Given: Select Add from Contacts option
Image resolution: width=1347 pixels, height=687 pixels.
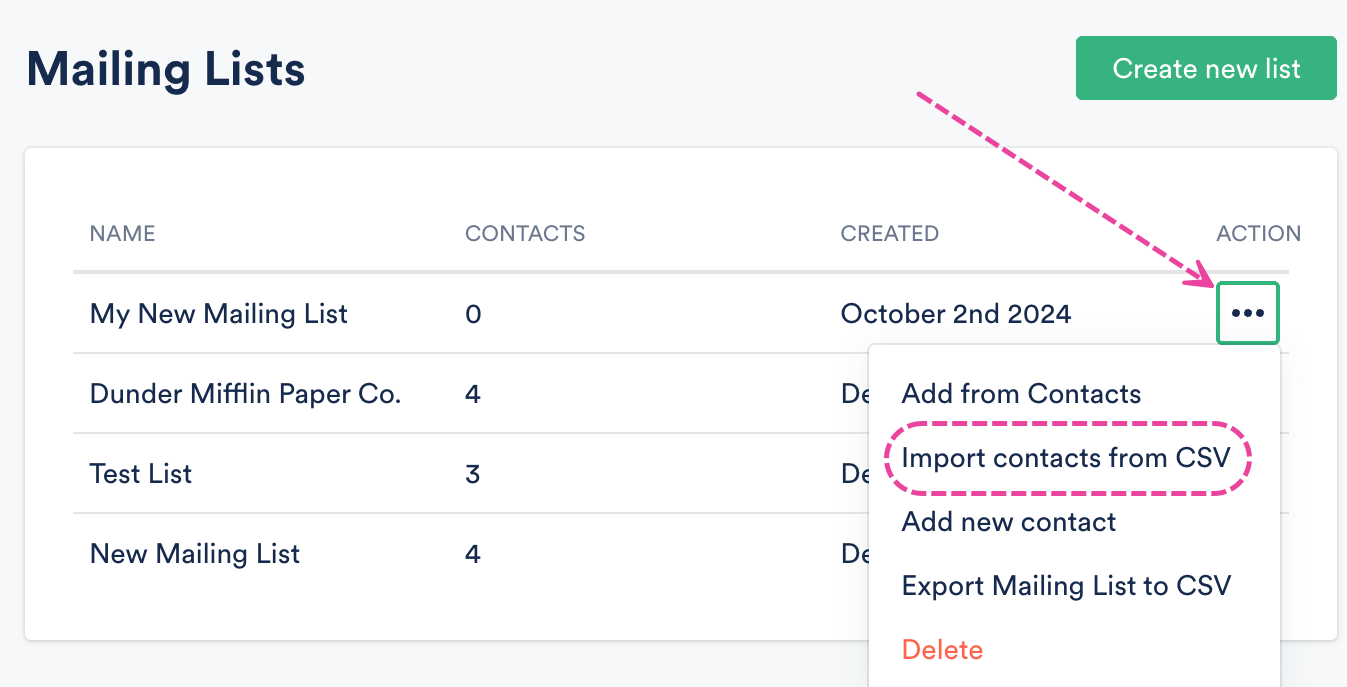Looking at the screenshot, I should [x=1021, y=394].
